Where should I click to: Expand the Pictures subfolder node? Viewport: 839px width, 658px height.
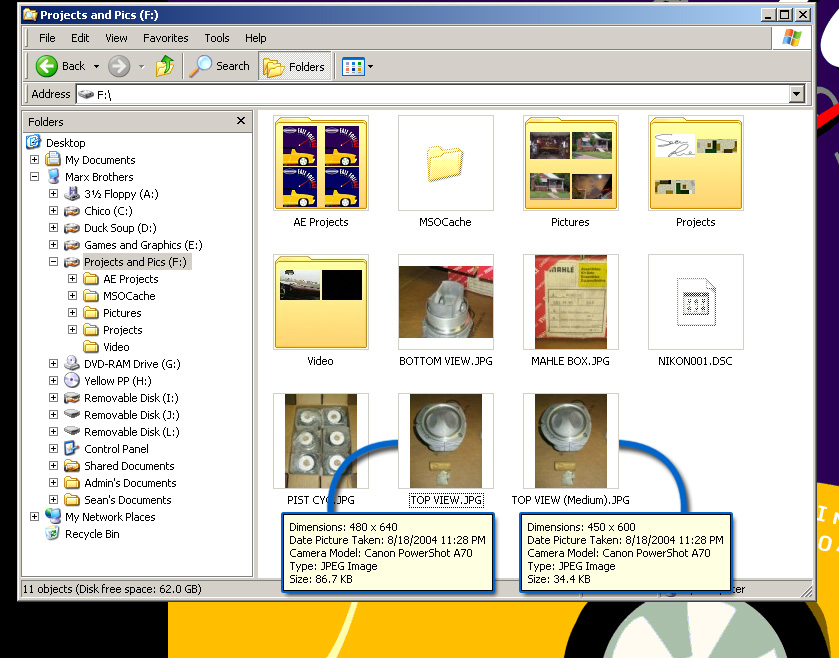[73, 312]
